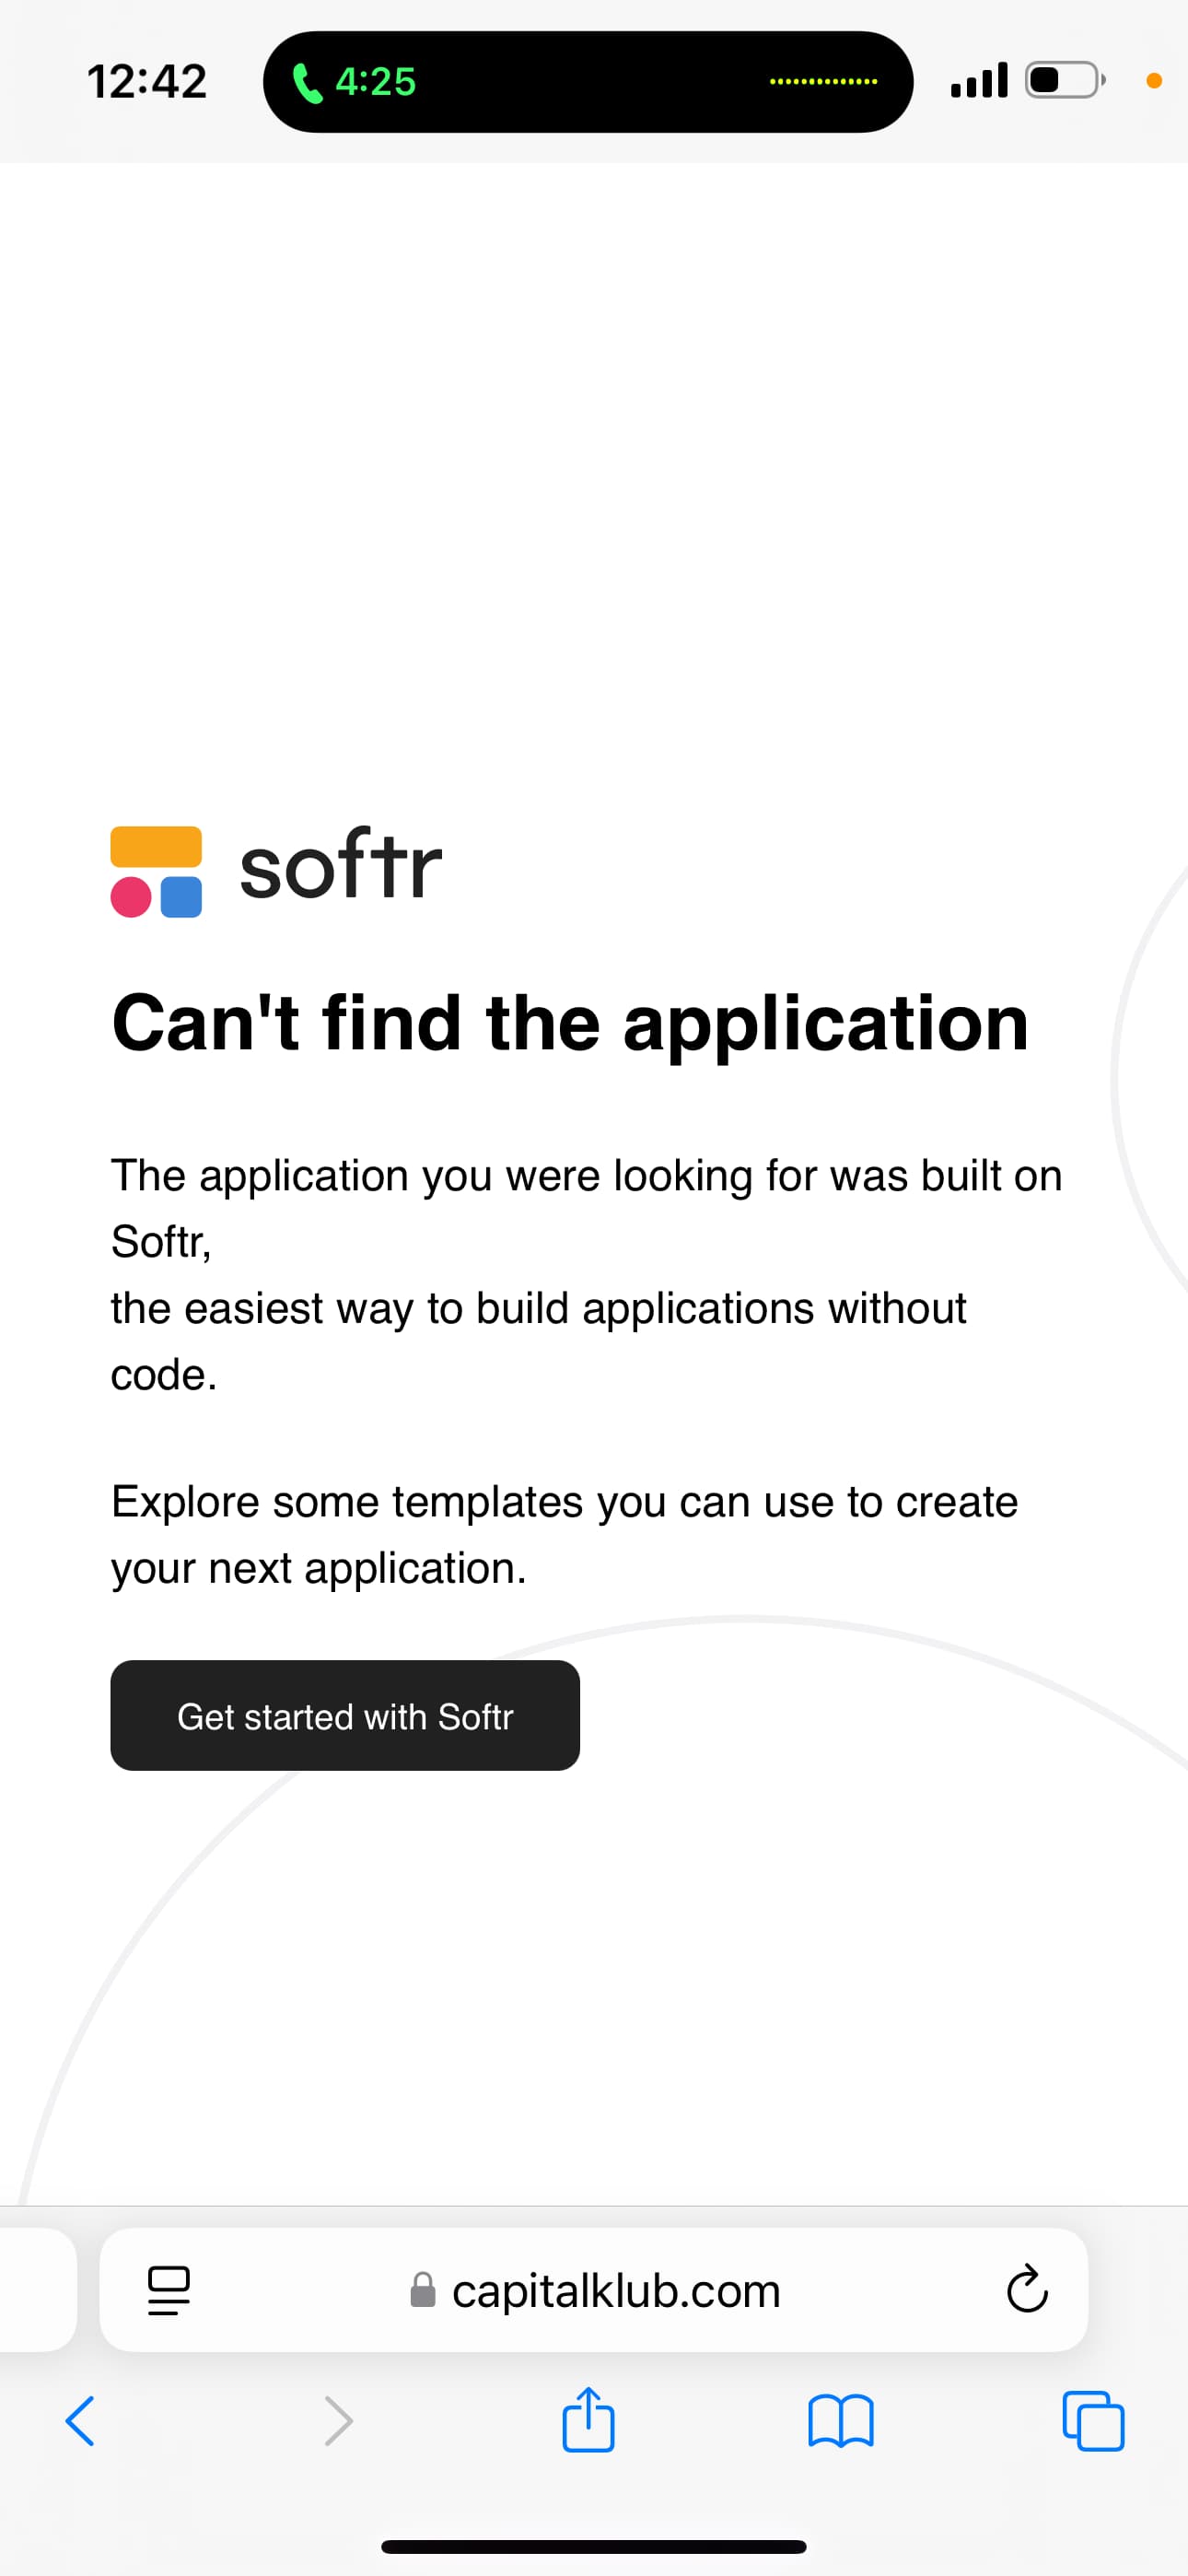Tap the green phone call icon
This screenshot has width=1188, height=2576.
(x=307, y=83)
